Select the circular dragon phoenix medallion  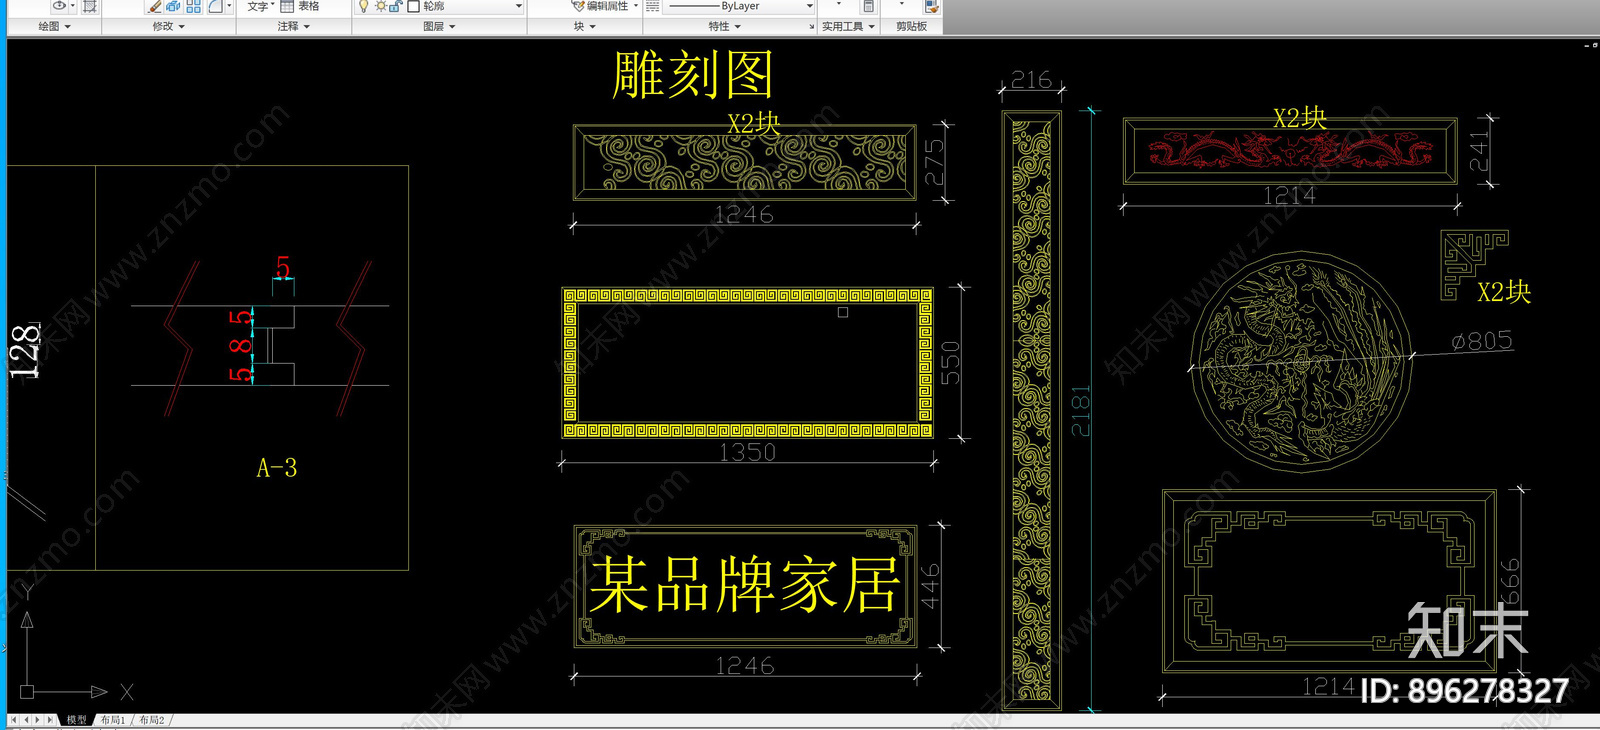click(x=1300, y=363)
